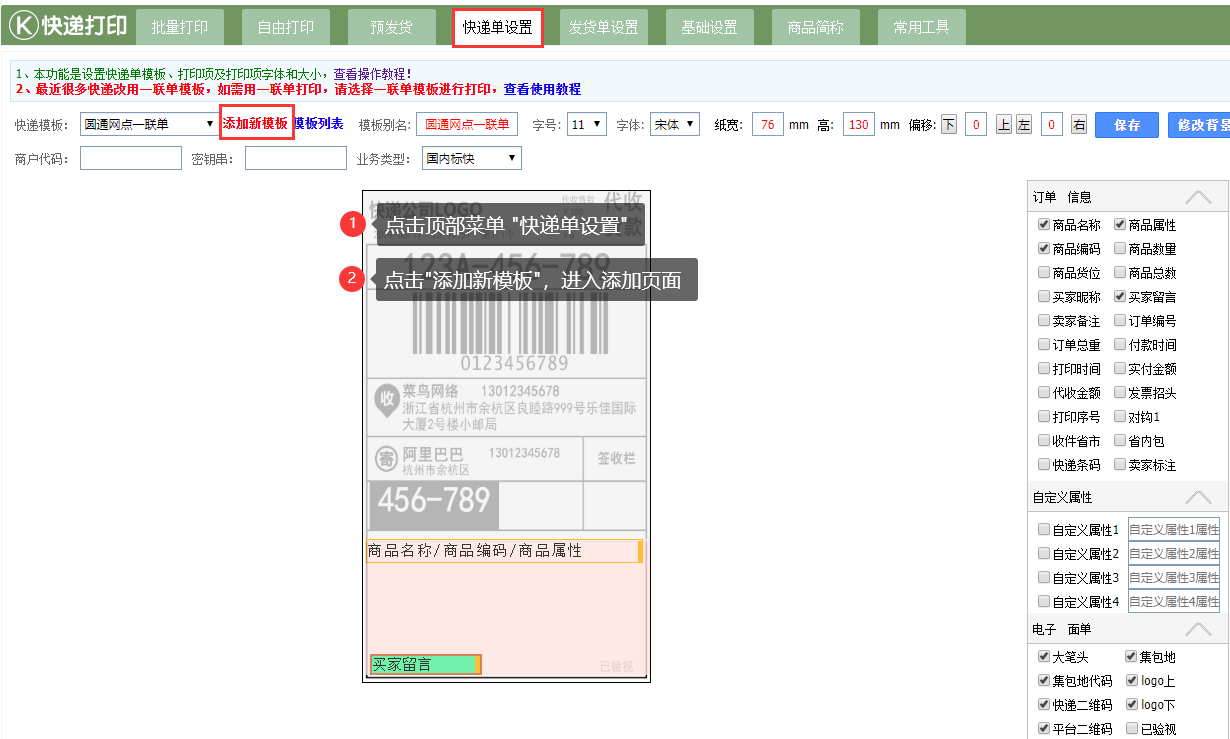Toggle 商品名称 checkbox
Viewport: 1230px width, 739px height.
click(1044, 224)
